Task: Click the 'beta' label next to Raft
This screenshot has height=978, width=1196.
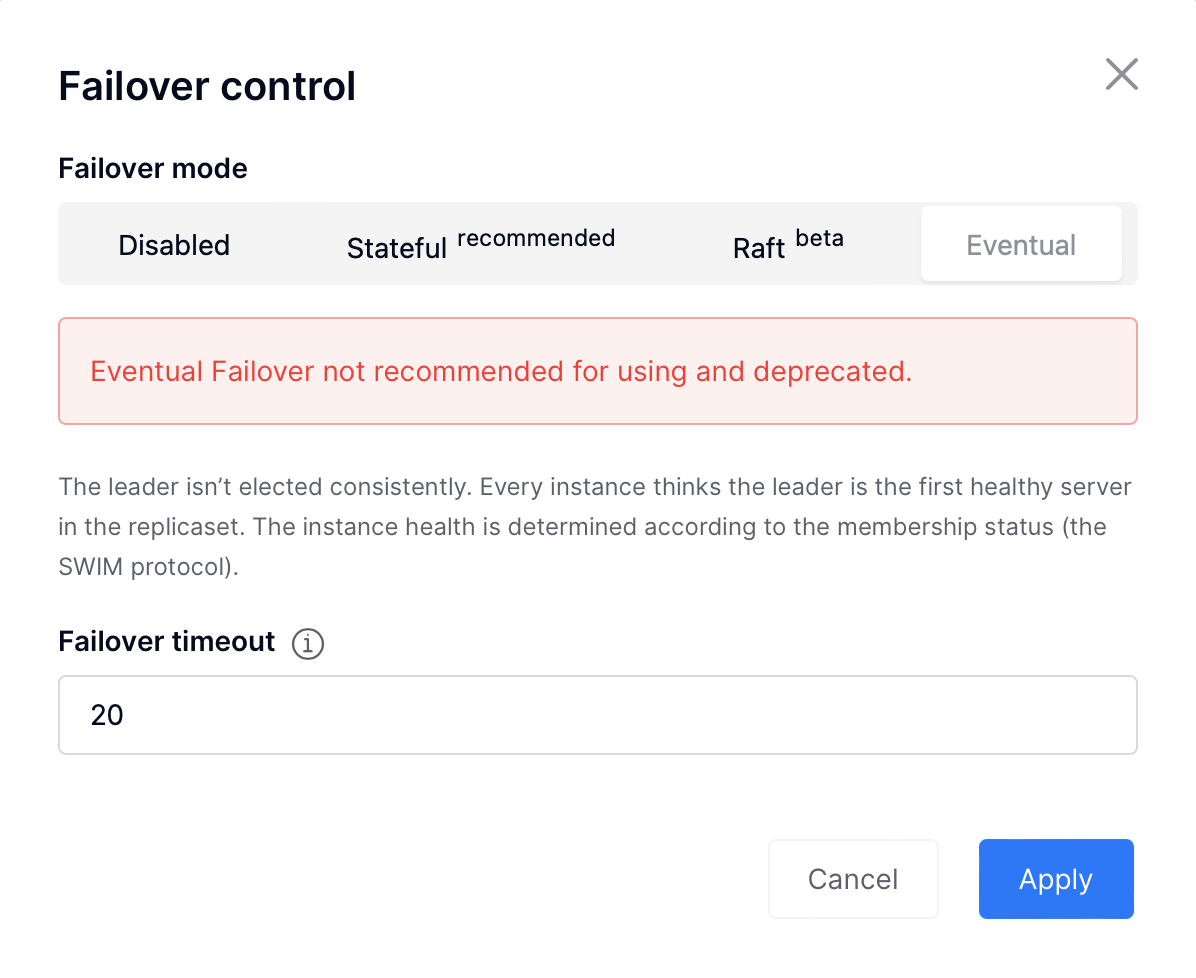Action: pyautogui.click(x=819, y=238)
